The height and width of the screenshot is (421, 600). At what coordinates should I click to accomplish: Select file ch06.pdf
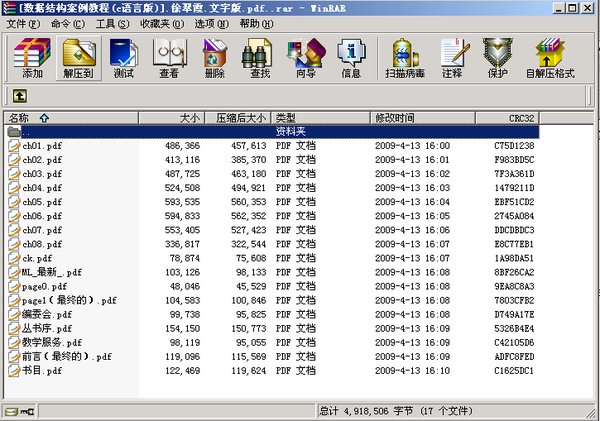point(42,216)
